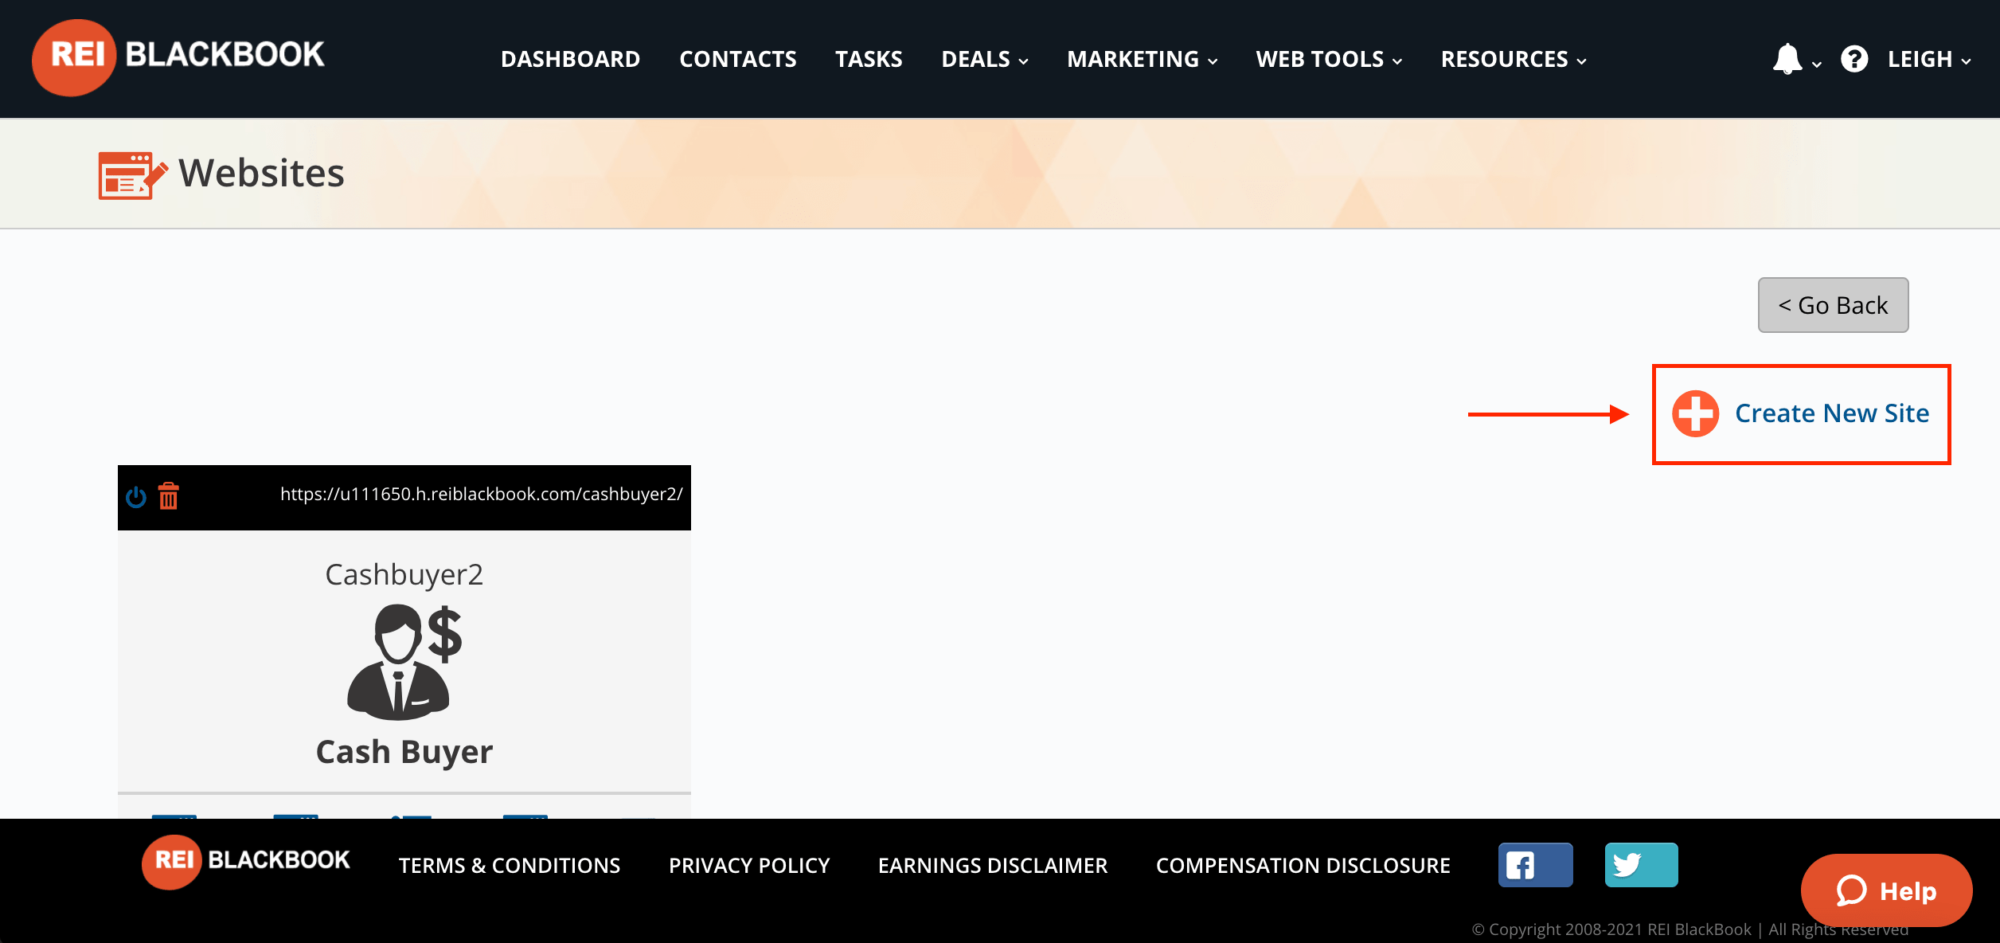
Task: Click the Cashbuyer2 site title
Action: (x=404, y=575)
